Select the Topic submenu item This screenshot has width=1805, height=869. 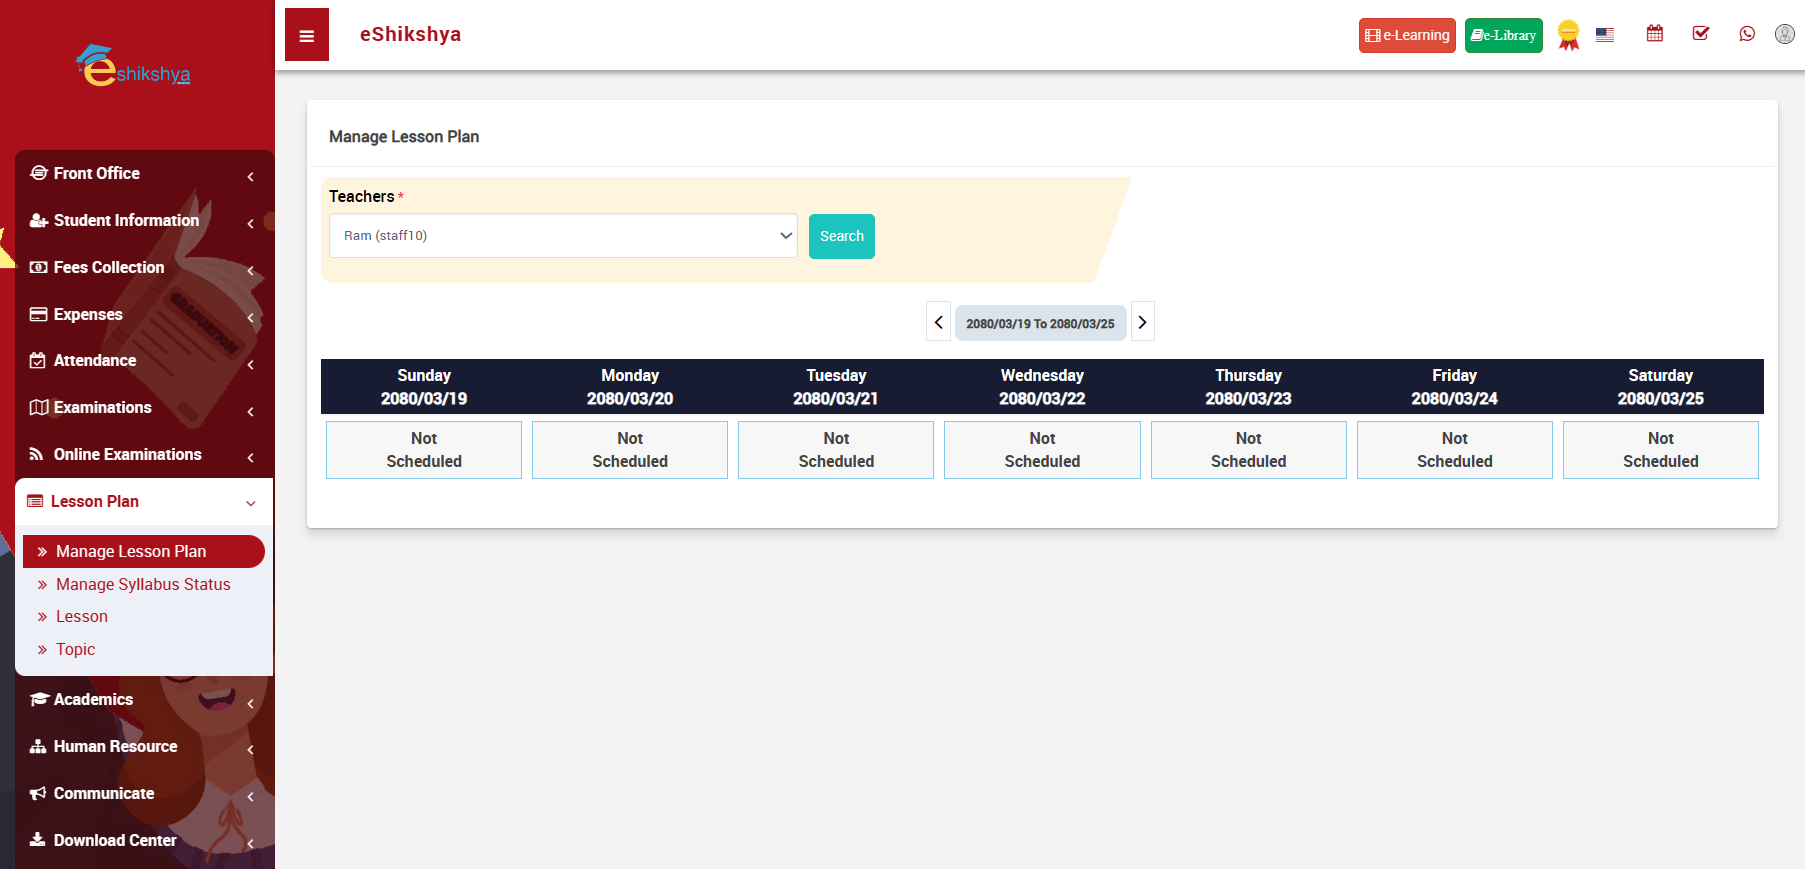coord(75,650)
